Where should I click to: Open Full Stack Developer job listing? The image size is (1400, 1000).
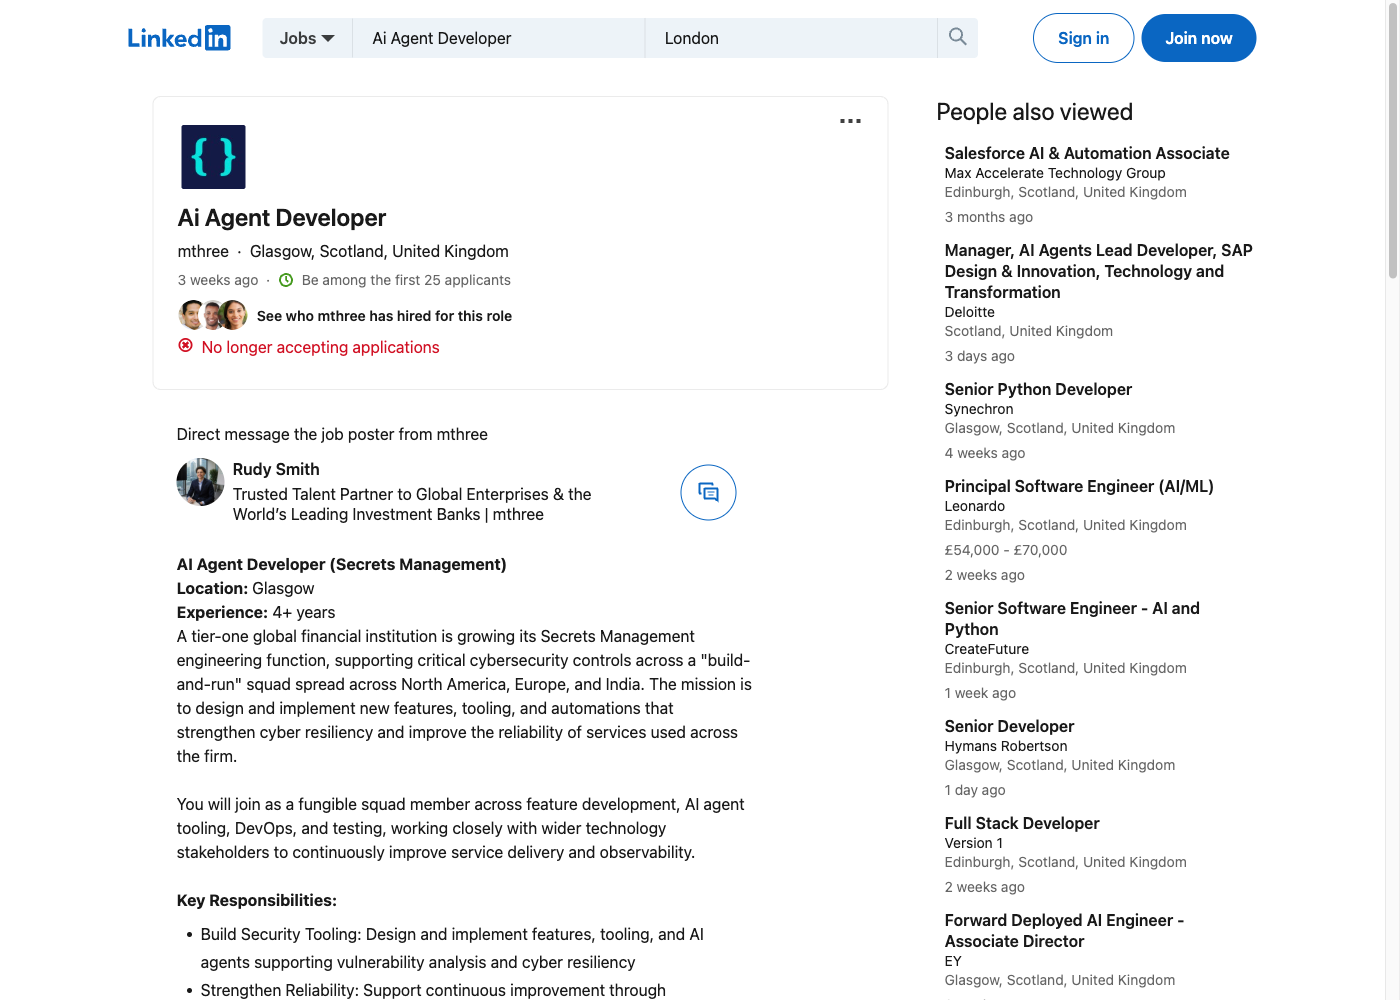[1022, 823]
